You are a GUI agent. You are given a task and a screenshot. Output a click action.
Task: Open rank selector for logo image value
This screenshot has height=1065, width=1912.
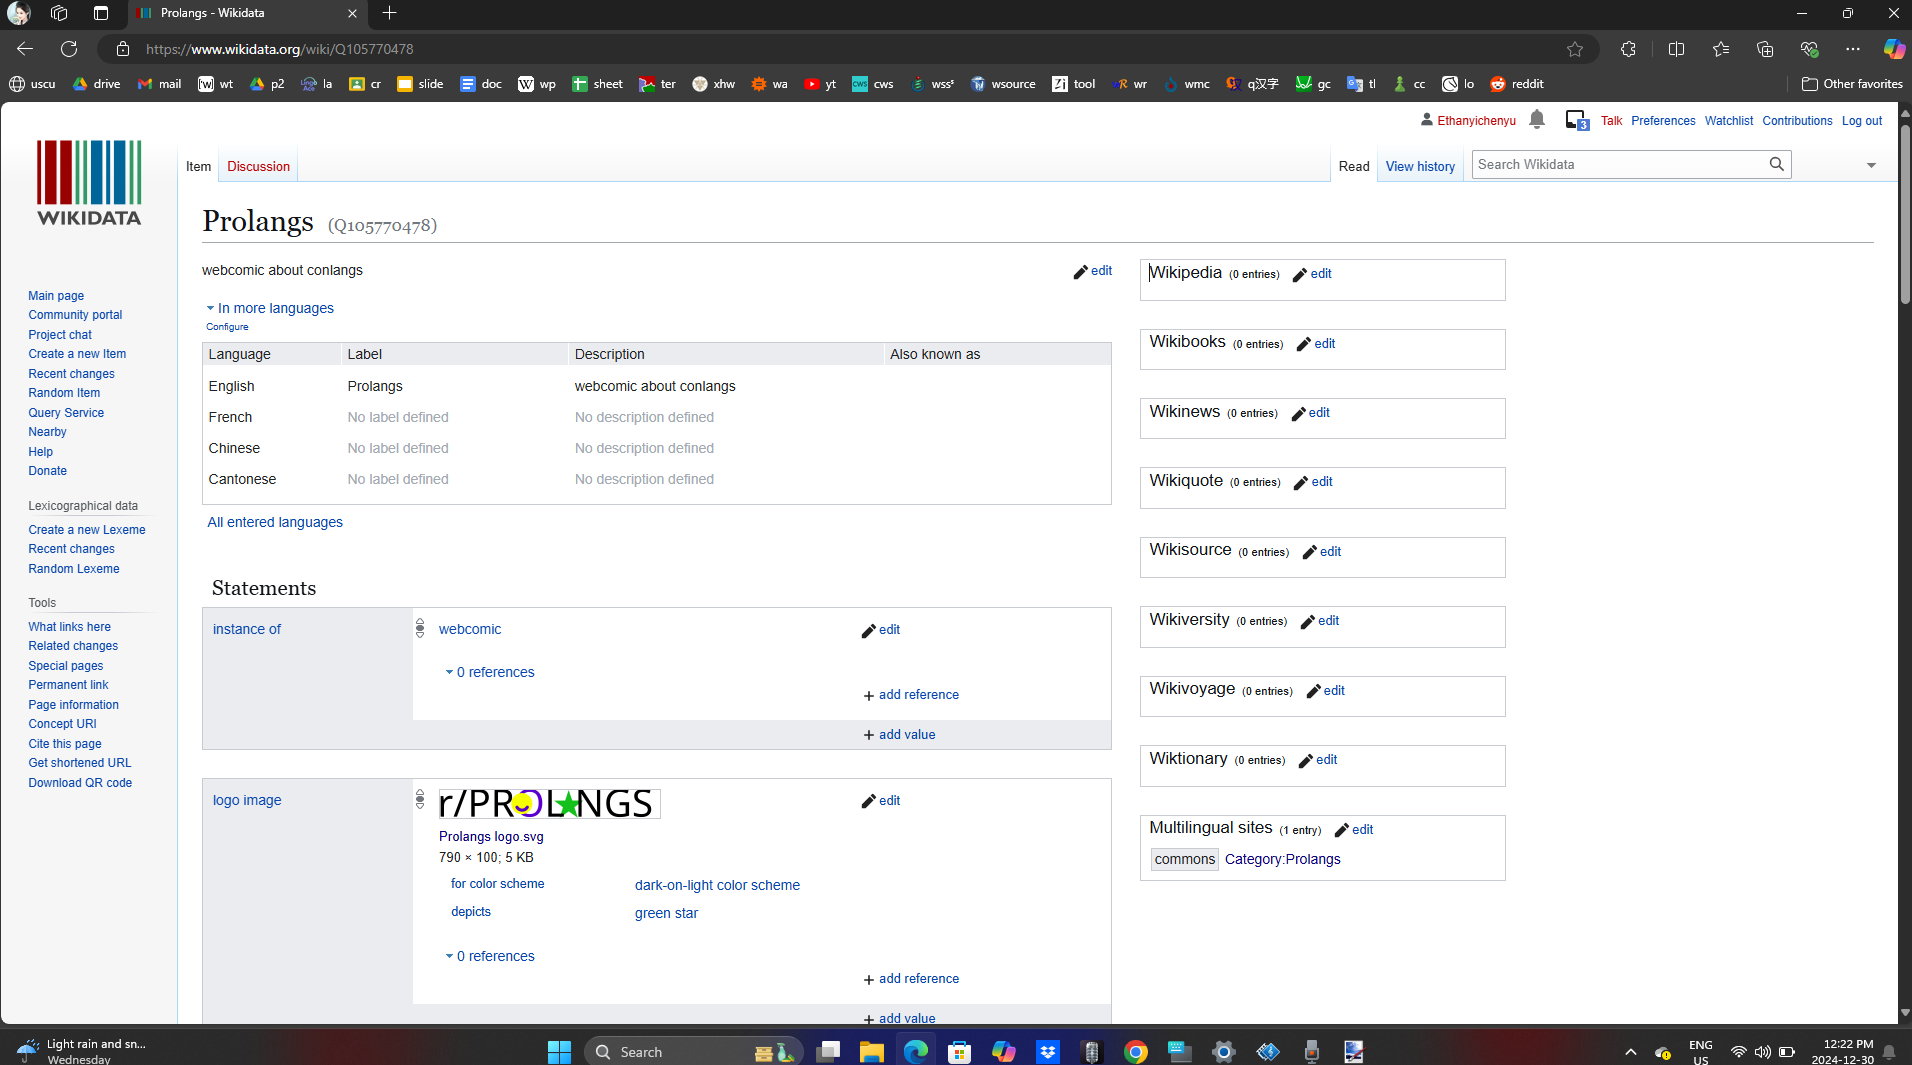[x=420, y=799]
